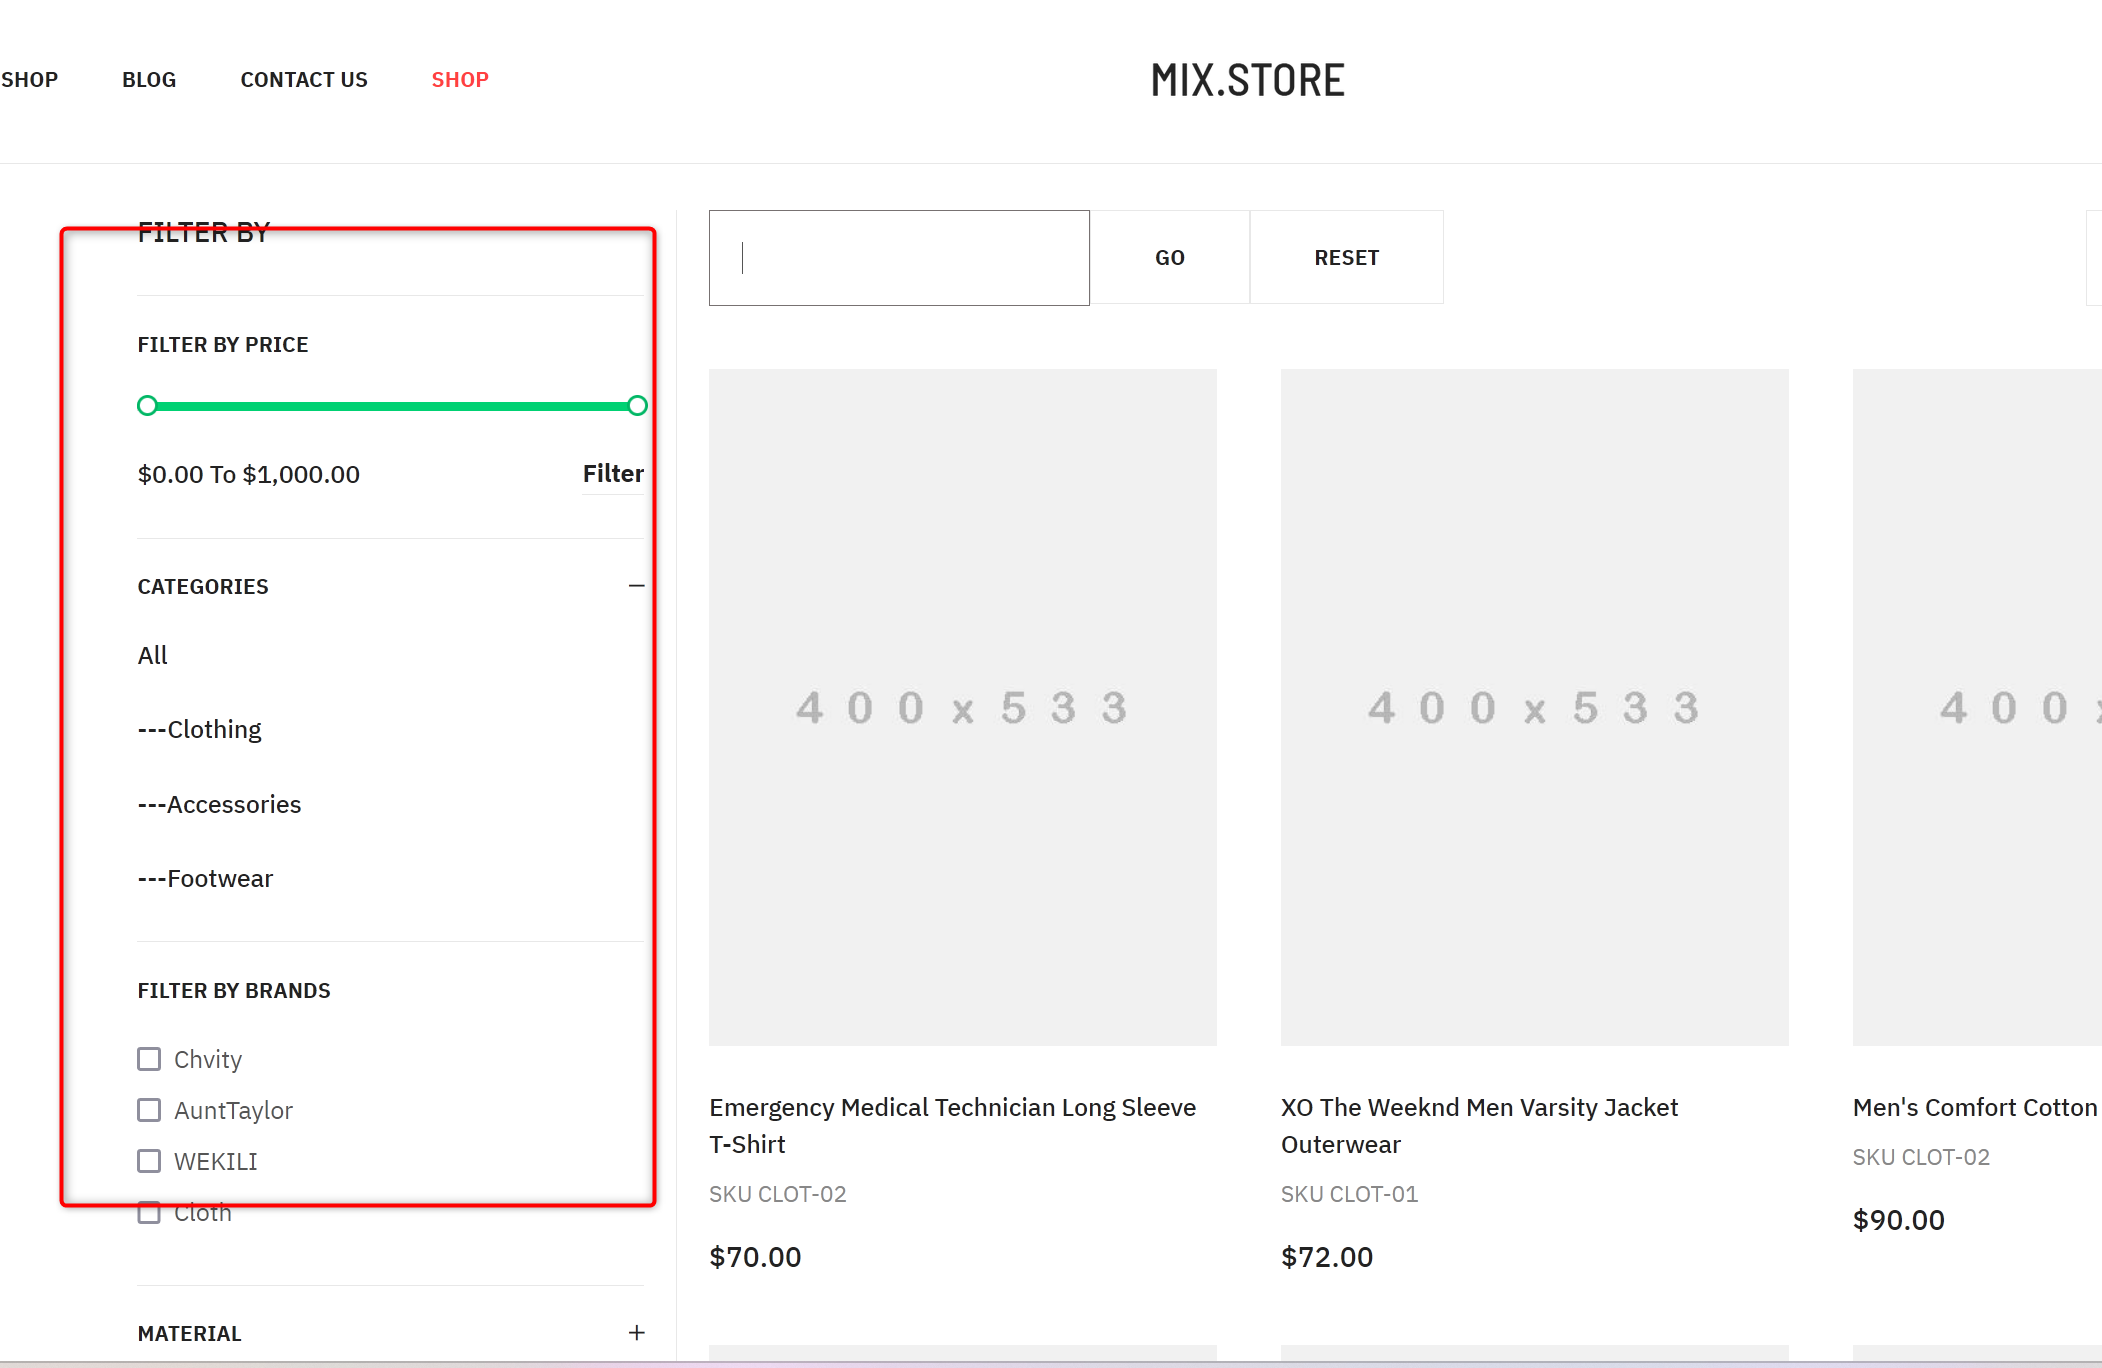Collapse the Categories section minus icon

coord(636,586)
